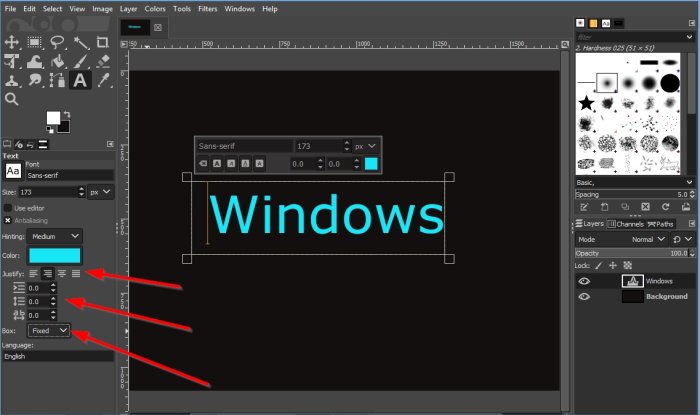Click the Language English field

(58, 356)
